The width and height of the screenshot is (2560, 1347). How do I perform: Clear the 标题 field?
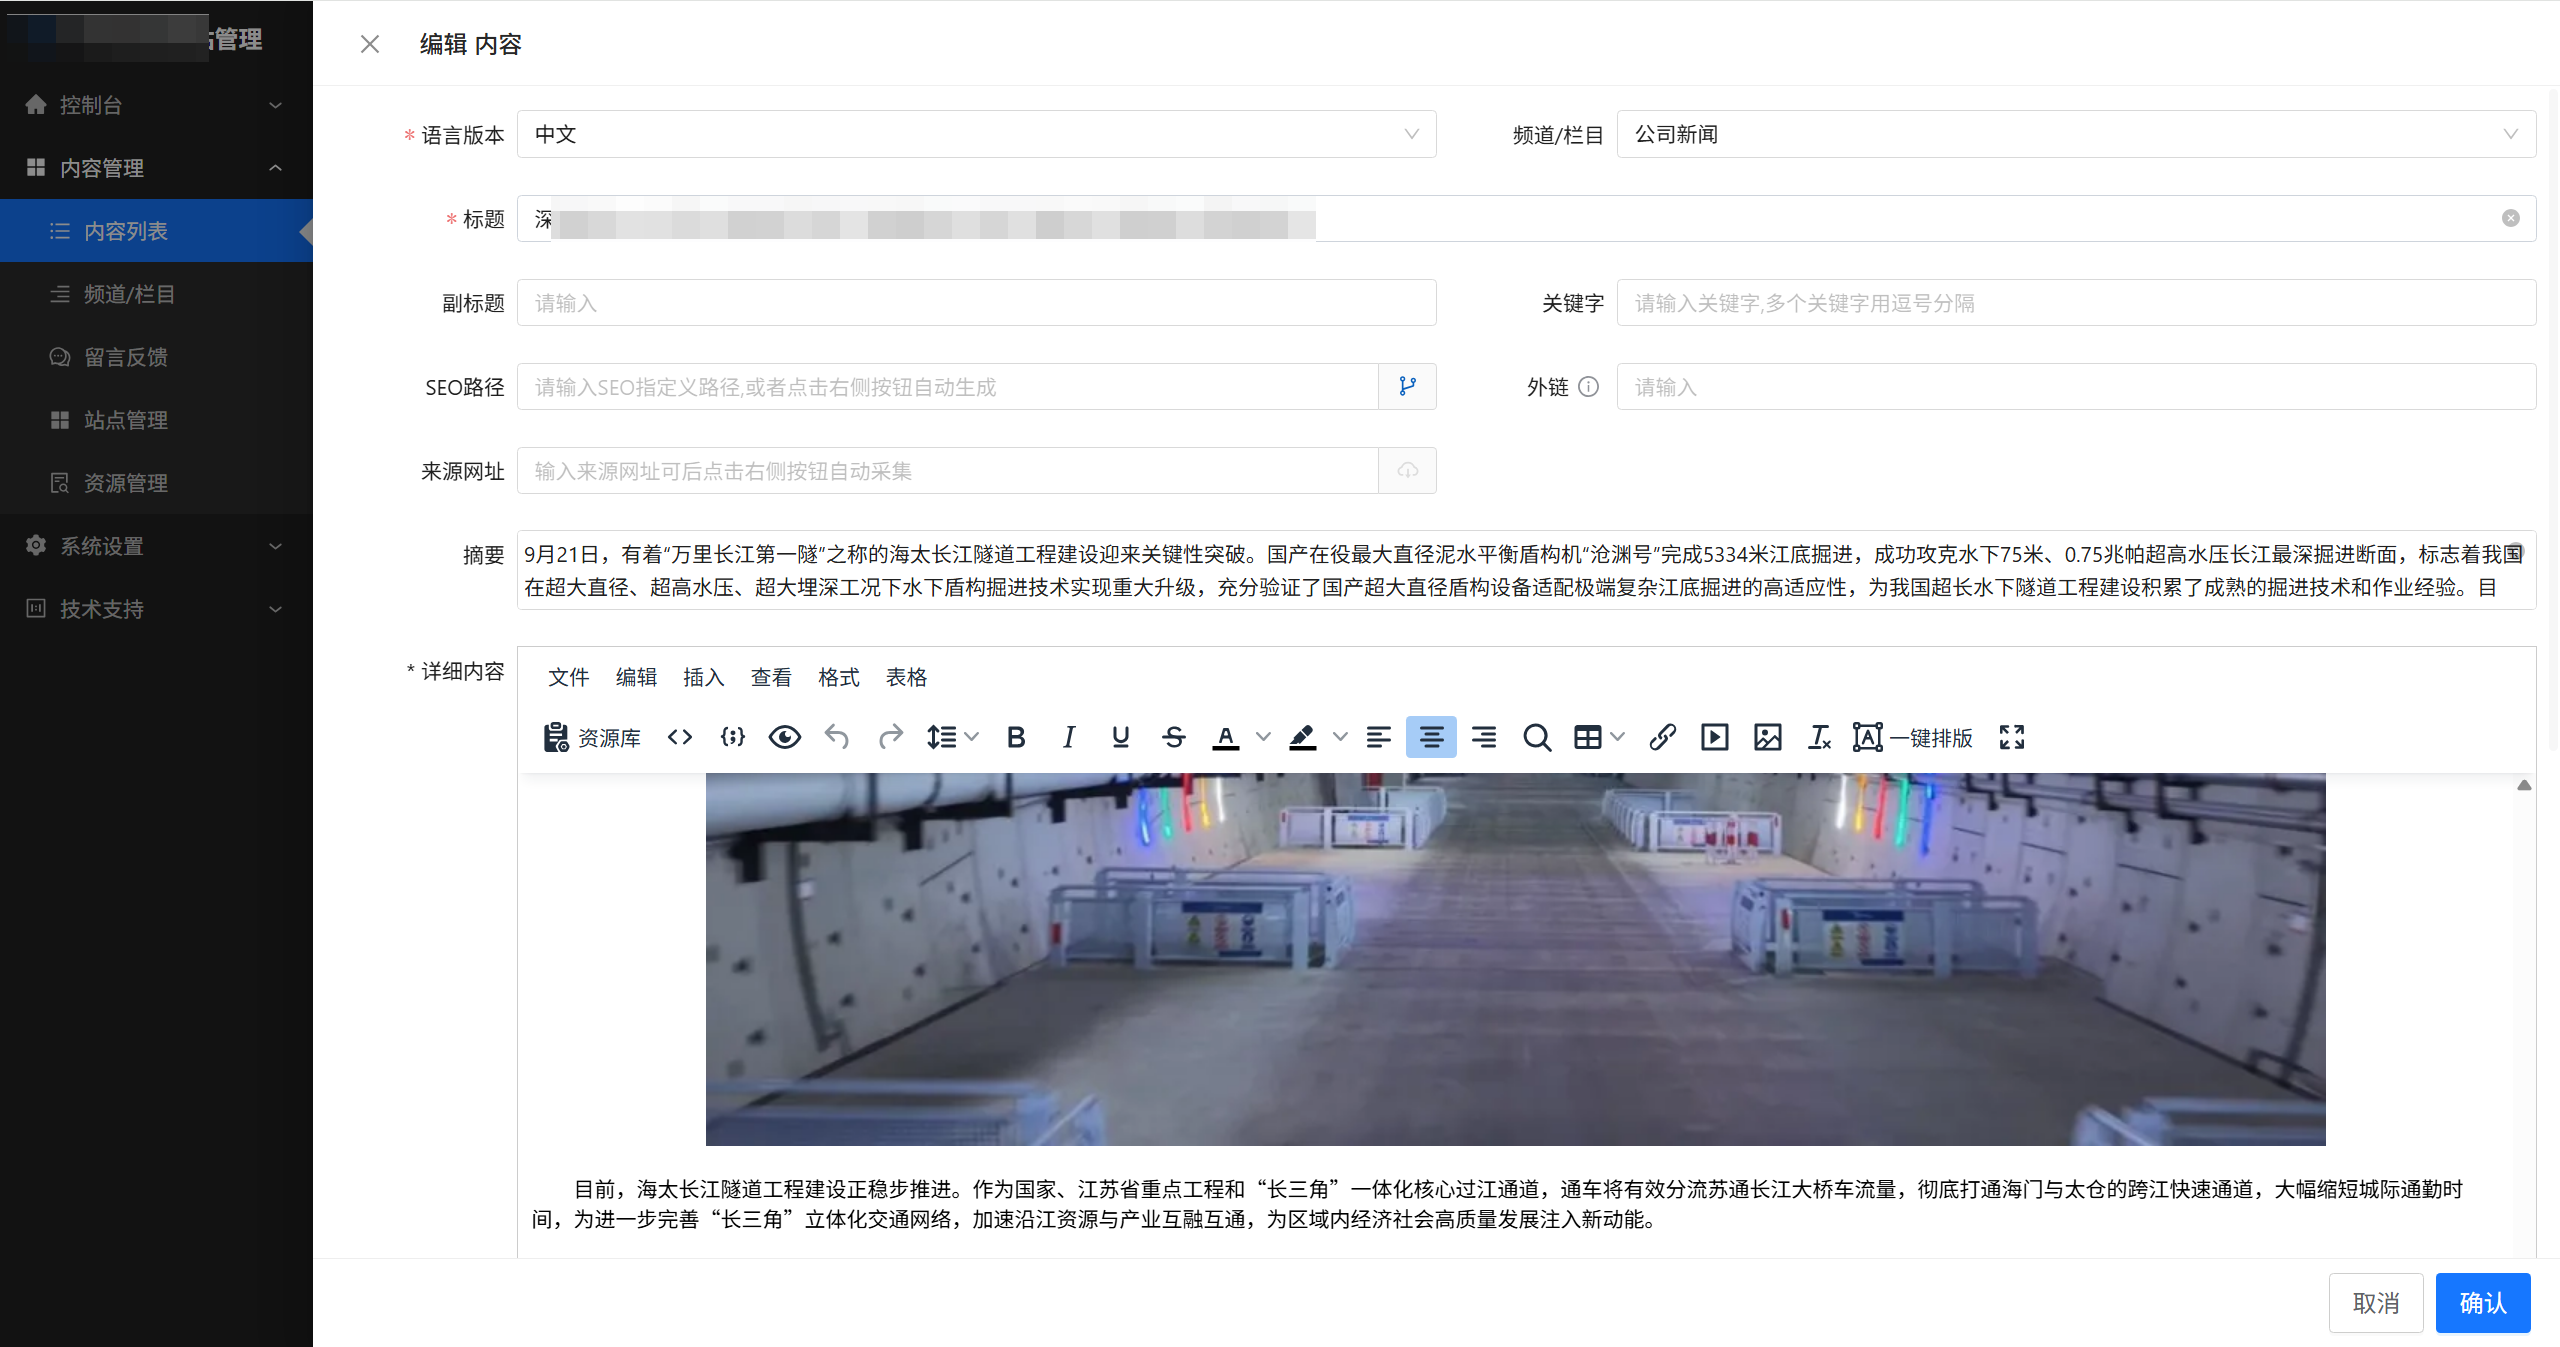(x=2511, y=218)
